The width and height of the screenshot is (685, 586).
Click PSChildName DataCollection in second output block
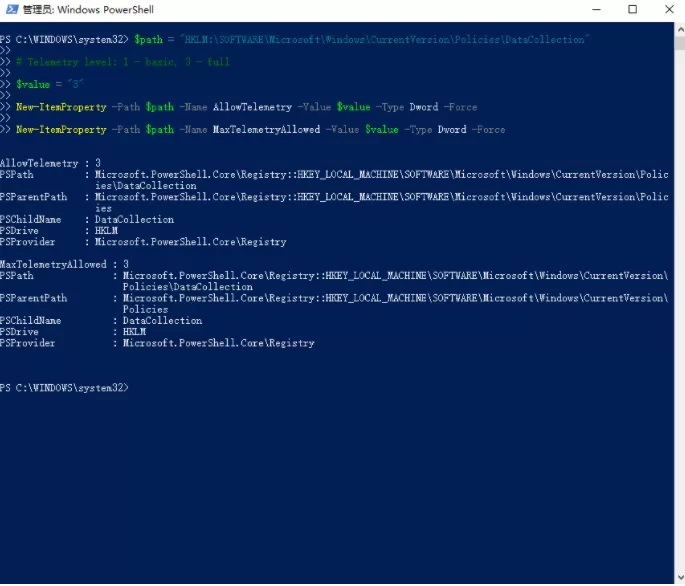click(x=101, y=321)
